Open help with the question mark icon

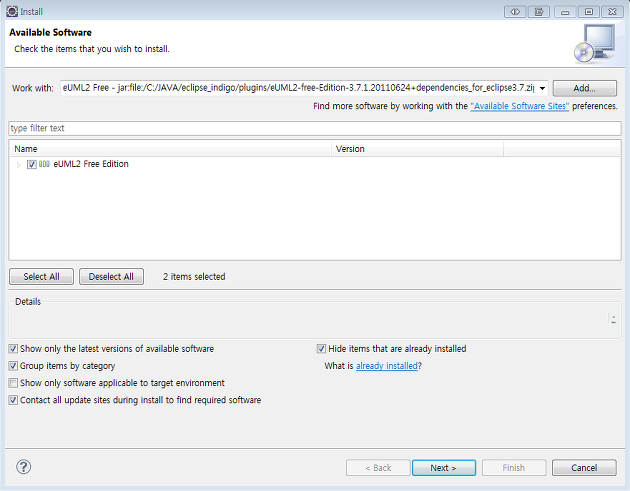coord(24,467)
